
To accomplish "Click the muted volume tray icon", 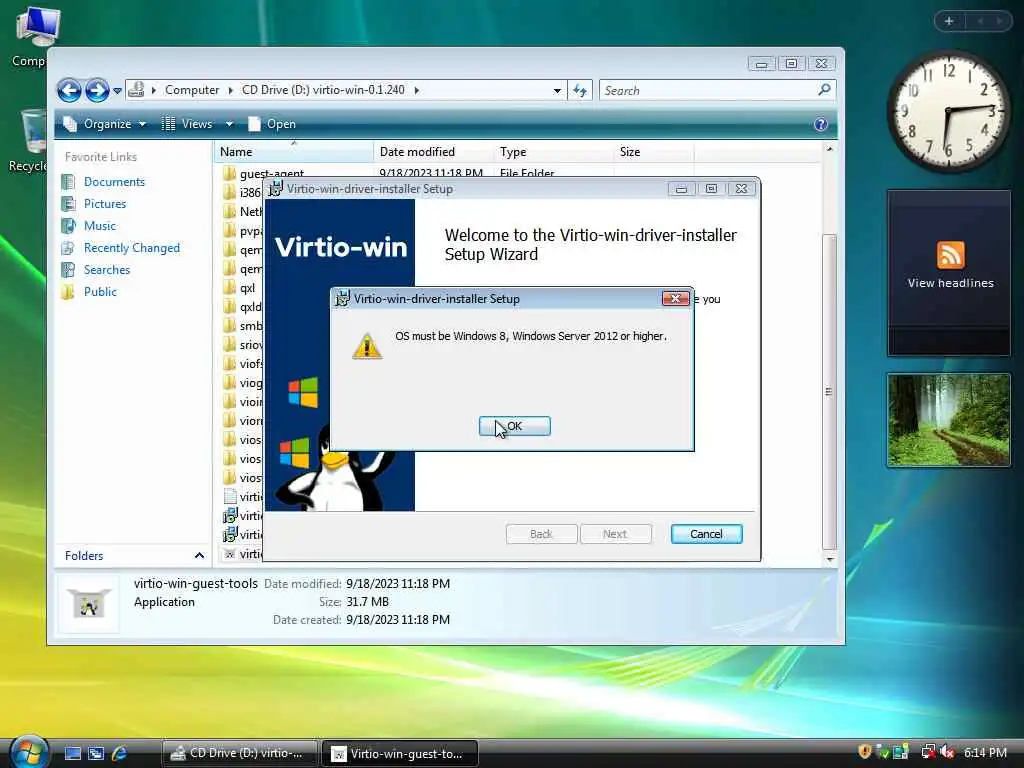I will tap(948, 752).
